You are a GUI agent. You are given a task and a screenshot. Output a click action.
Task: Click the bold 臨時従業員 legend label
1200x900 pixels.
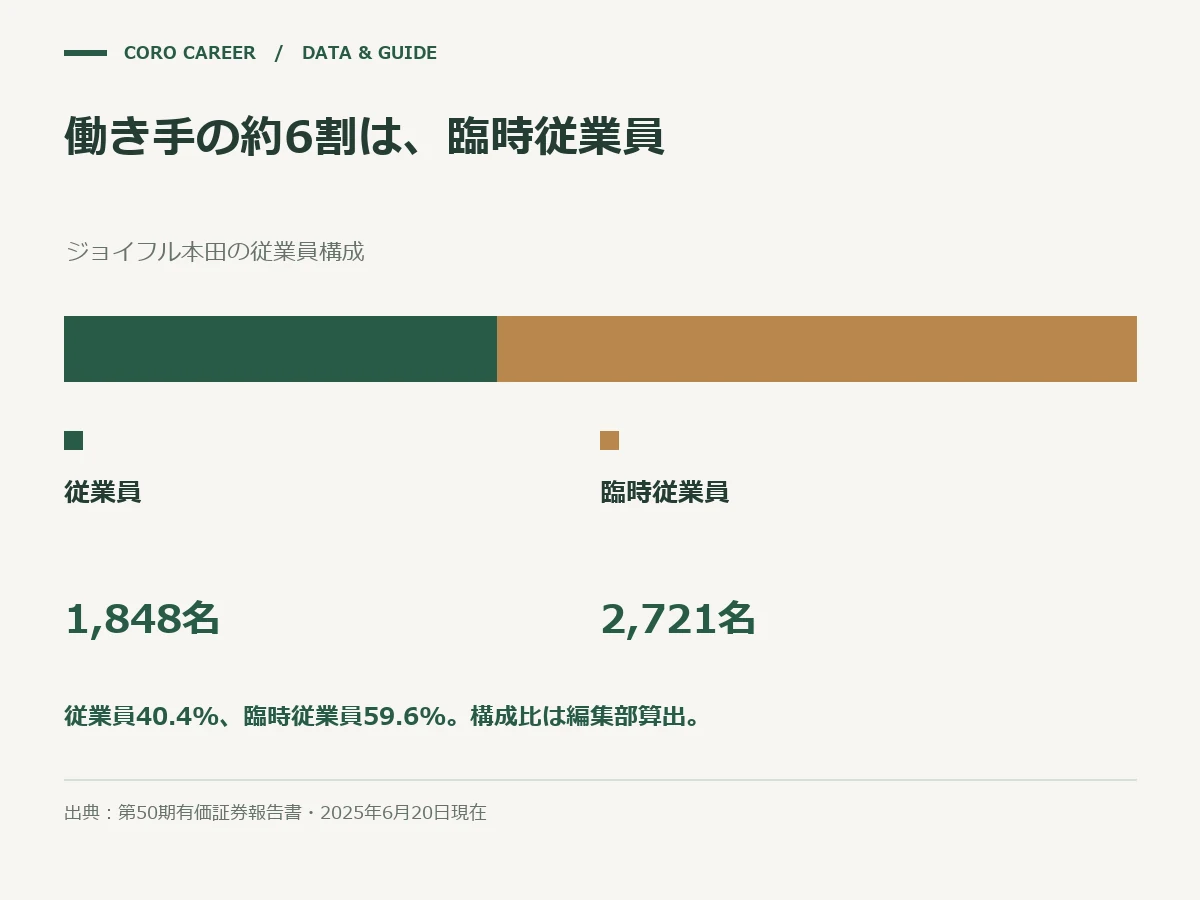(x=664, y=492)
